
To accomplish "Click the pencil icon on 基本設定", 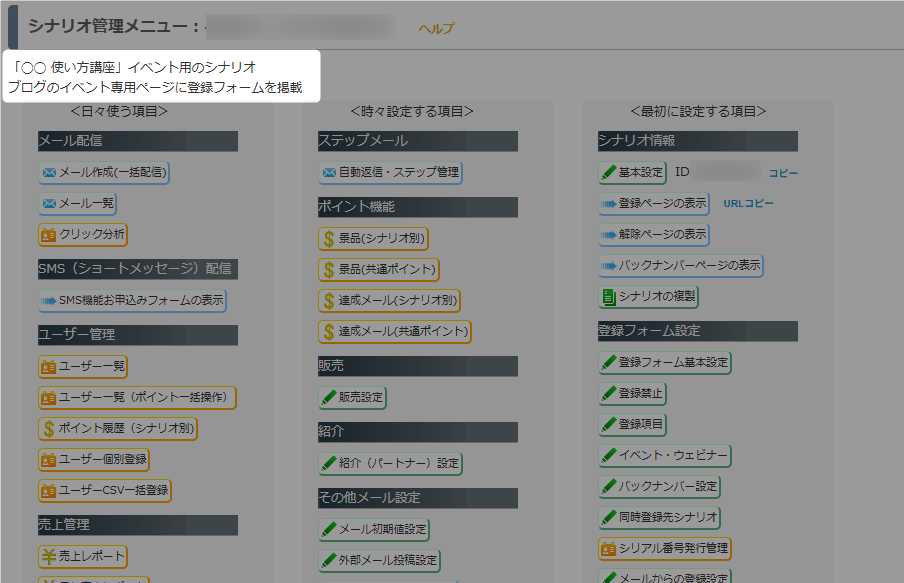I will [608, 173].
